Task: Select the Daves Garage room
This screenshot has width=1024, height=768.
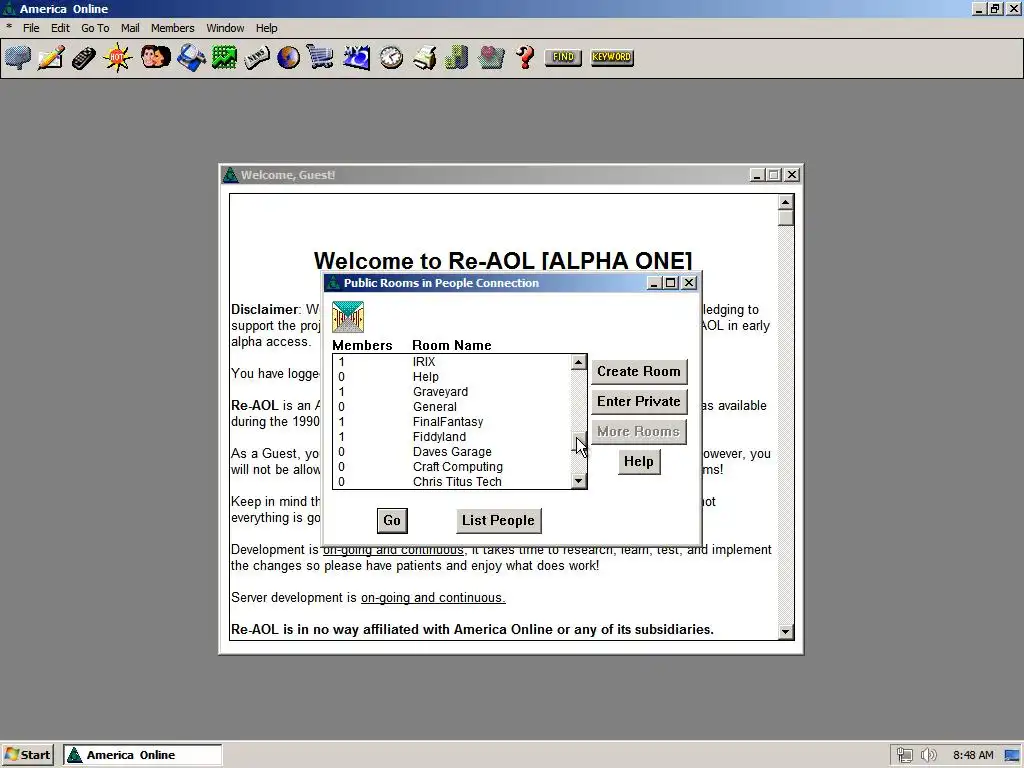Action: (451, 452)
